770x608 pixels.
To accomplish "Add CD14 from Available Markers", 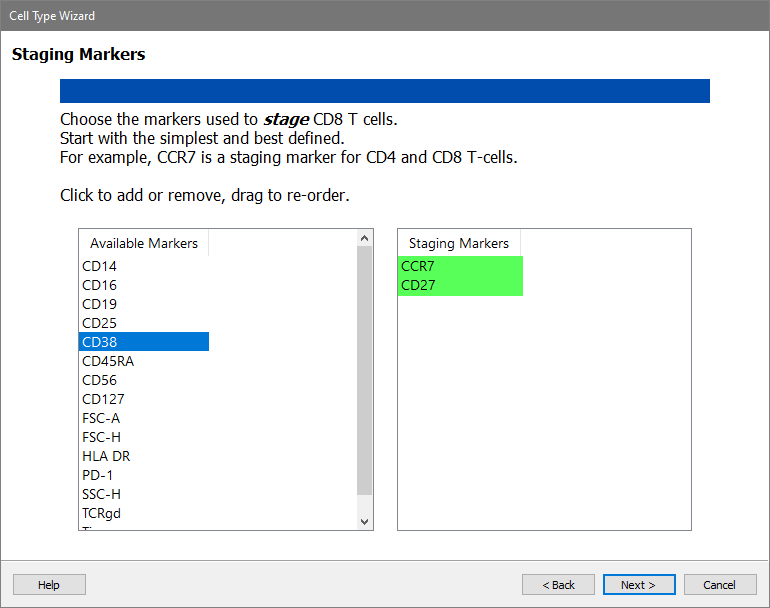I will tap(99, 266).
